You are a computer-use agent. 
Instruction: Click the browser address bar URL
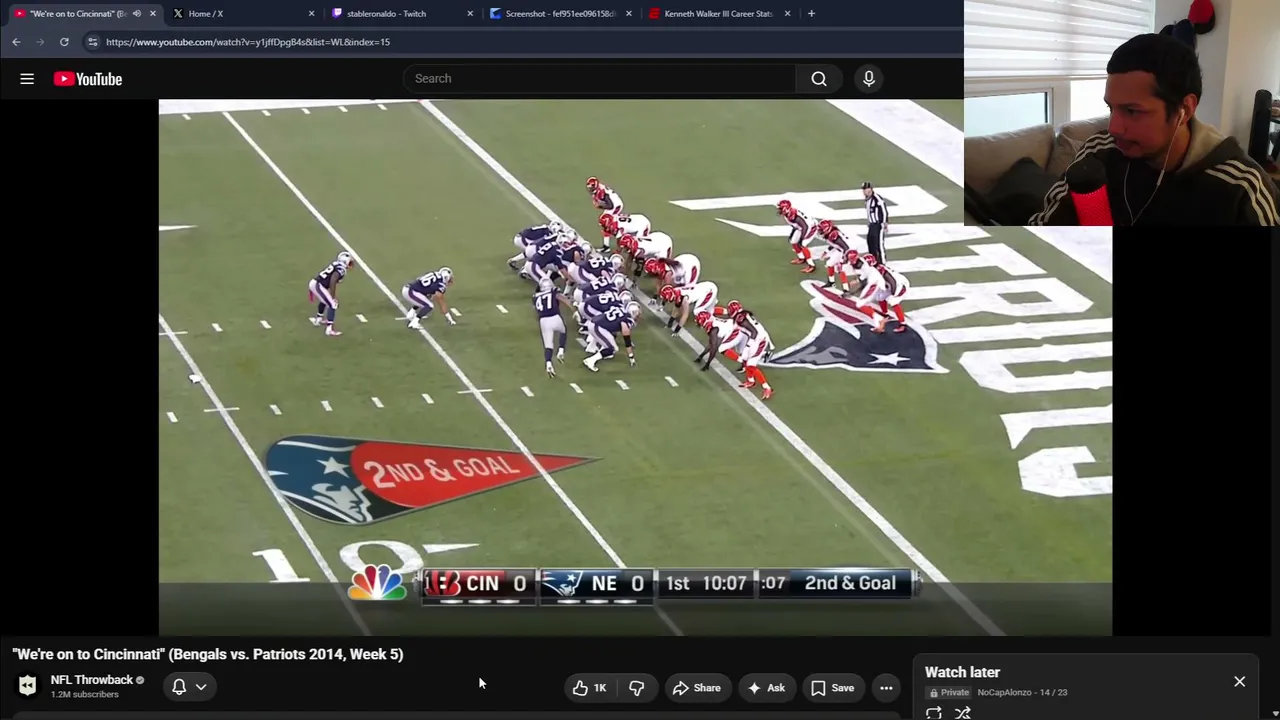[248, 42]
